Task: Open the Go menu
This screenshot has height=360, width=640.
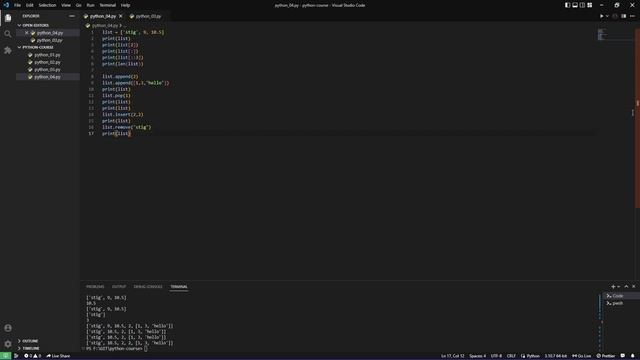Action: point(79,5)
